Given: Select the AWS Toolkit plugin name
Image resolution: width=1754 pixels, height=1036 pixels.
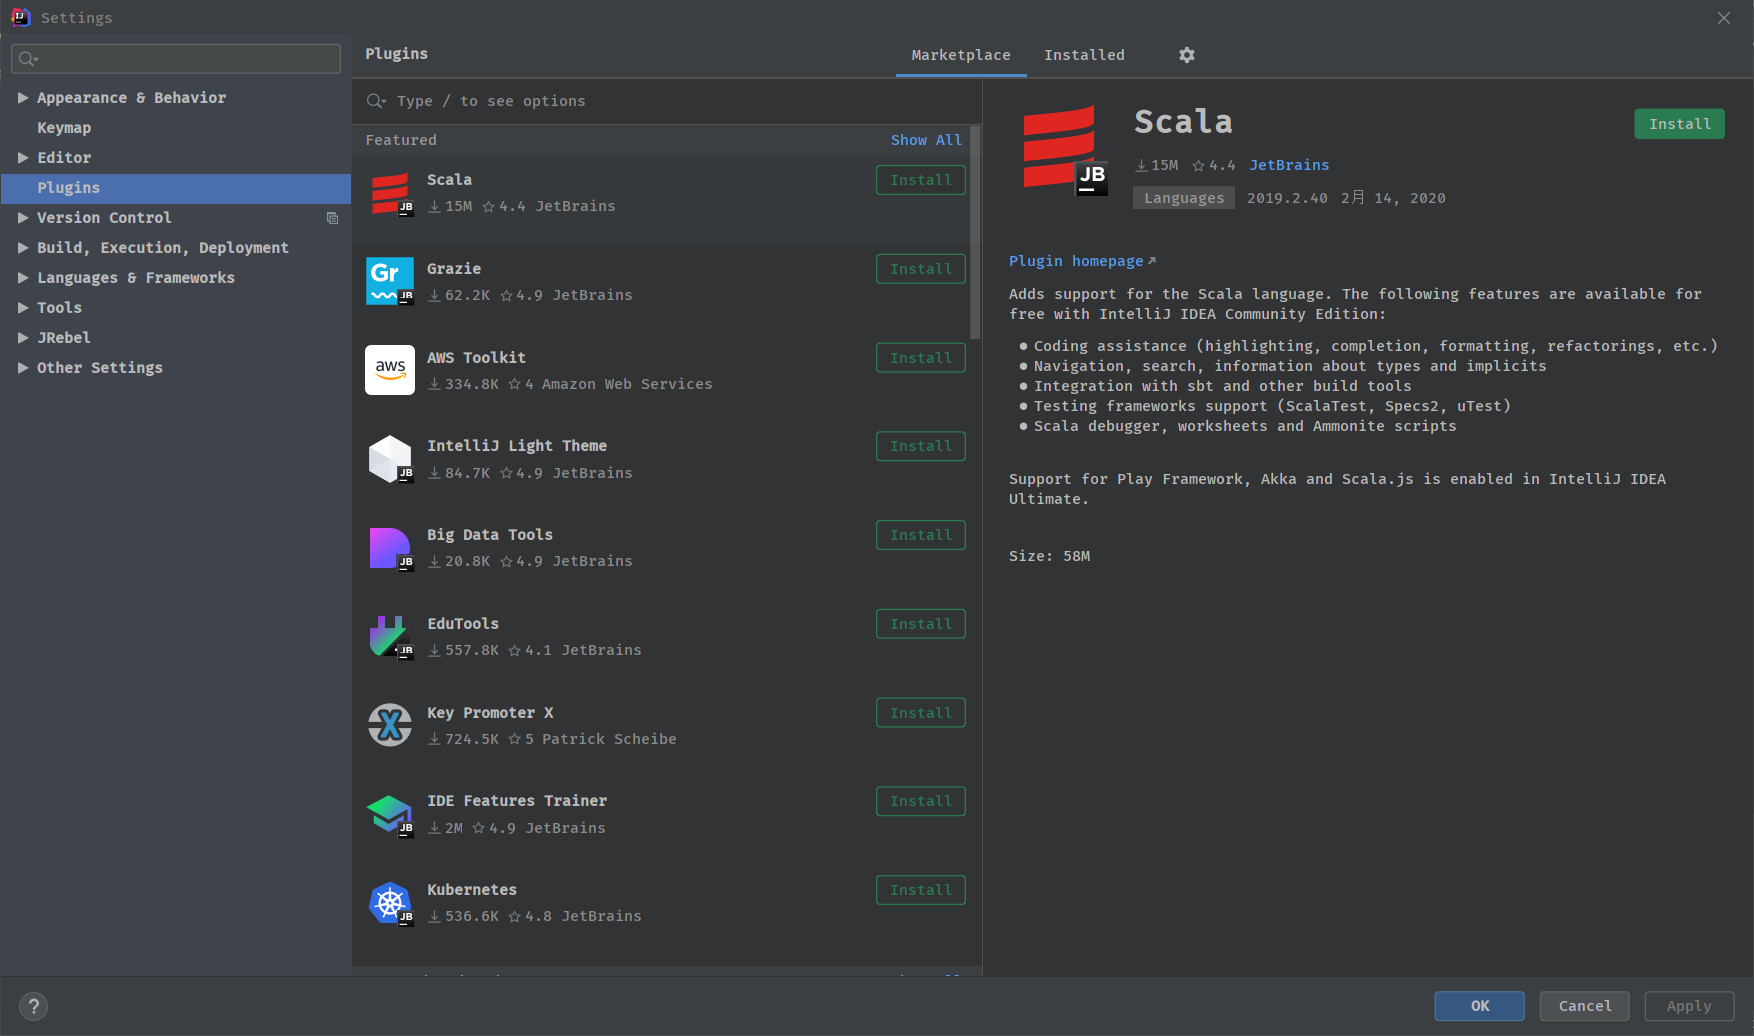Looking at the screenshot, I should click(476, 358).
